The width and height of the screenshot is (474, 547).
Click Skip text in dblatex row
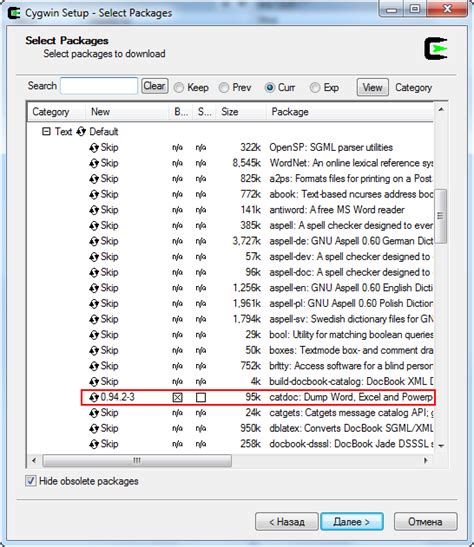coord(109,428)
